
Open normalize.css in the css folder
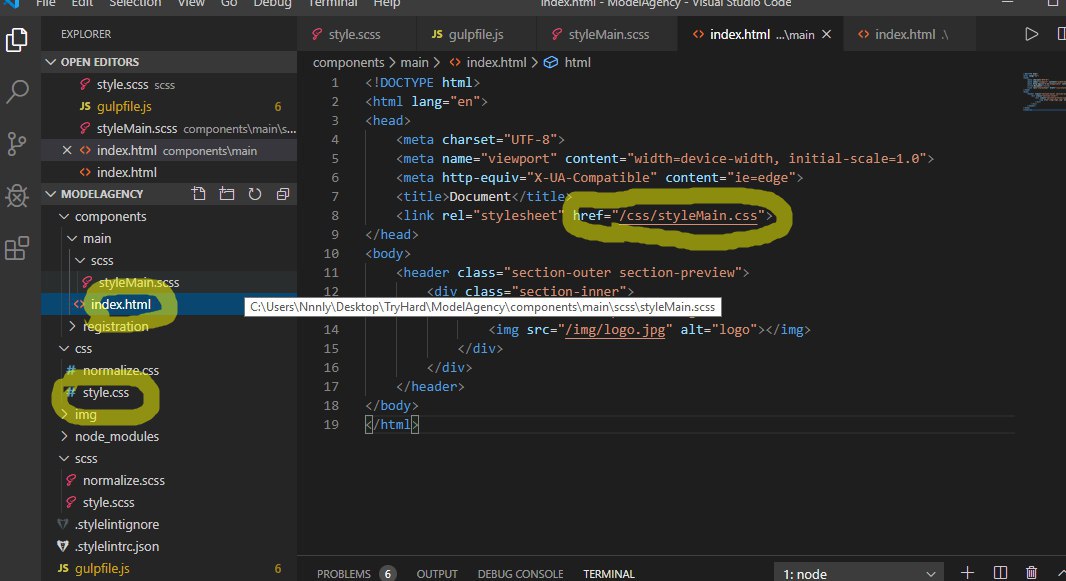[x=120, y=370]
